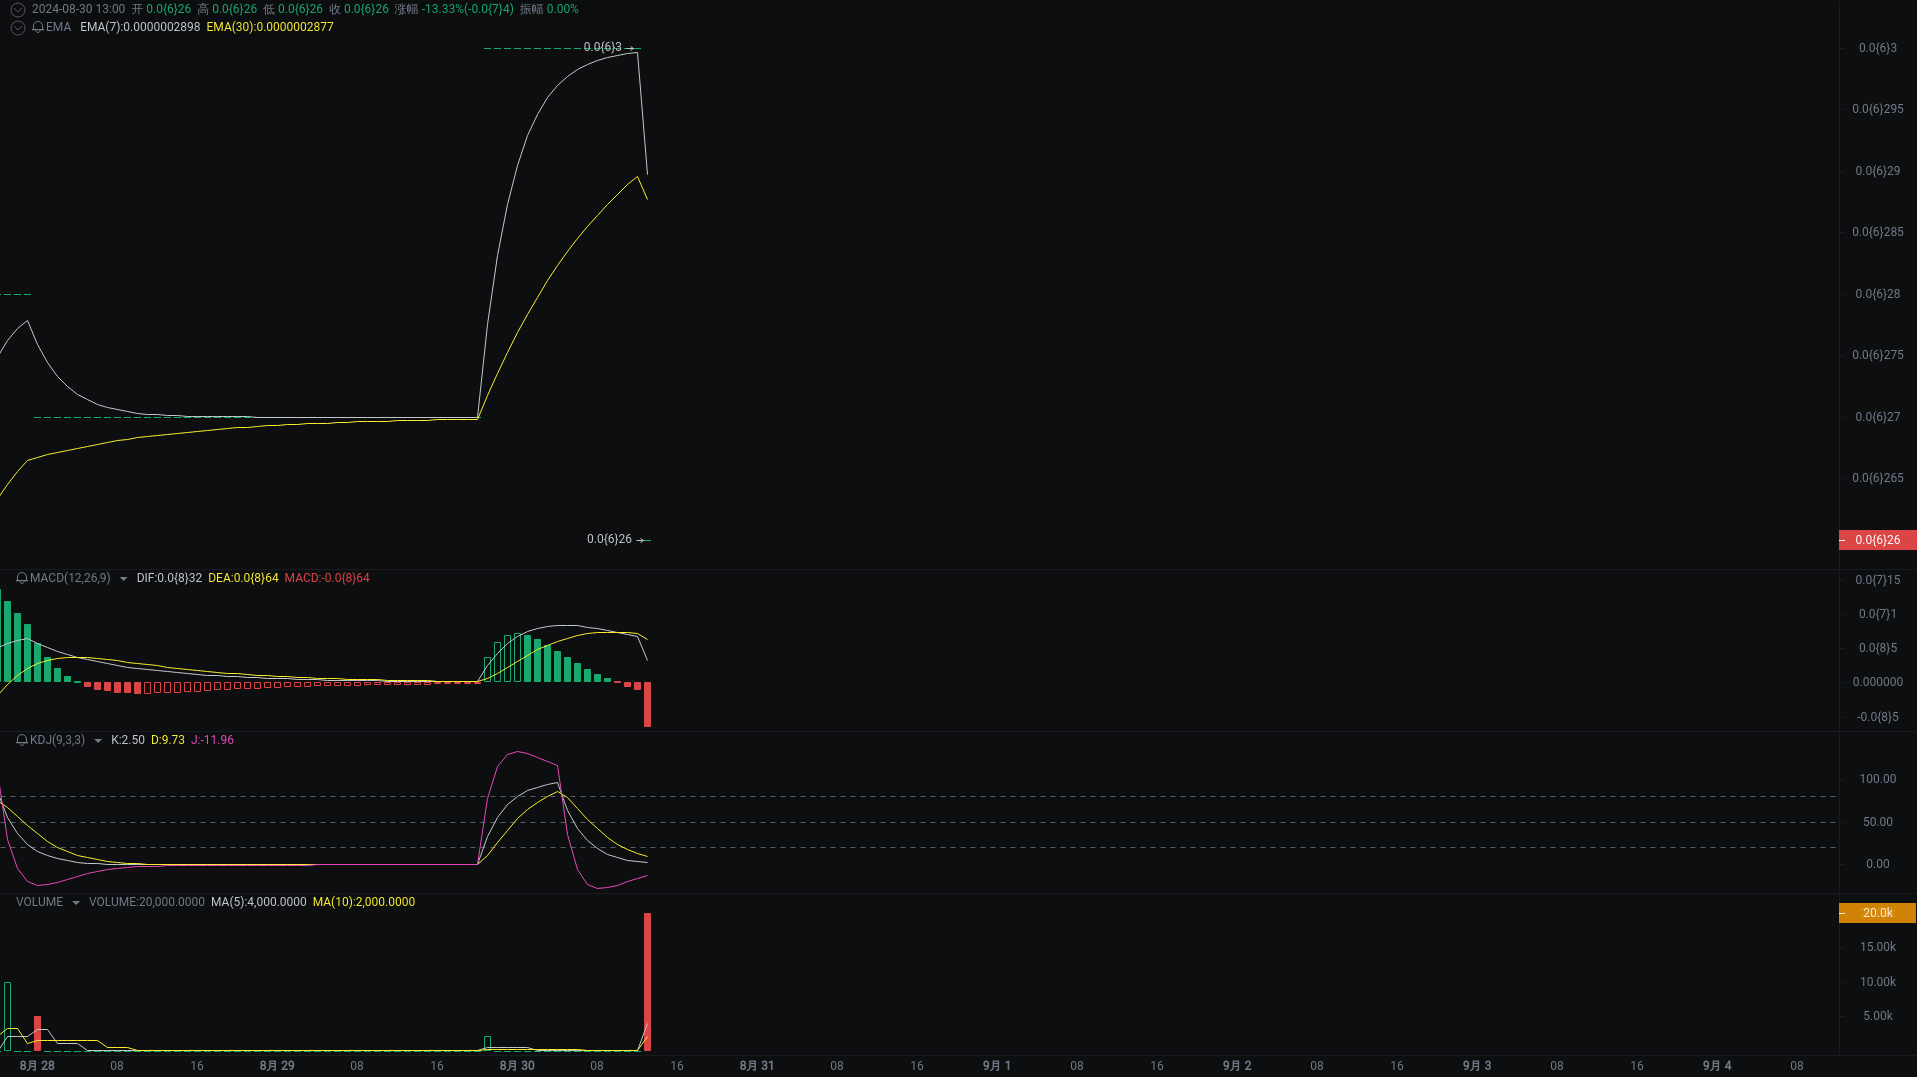Click the 8月30 date on the time axis
The height and width of the screenshot is (1077, 1917).
tap(516, 1066)
